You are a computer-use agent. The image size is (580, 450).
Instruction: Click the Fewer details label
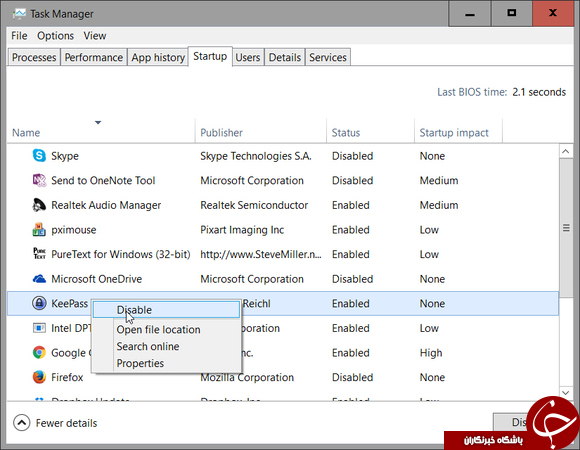66,423
